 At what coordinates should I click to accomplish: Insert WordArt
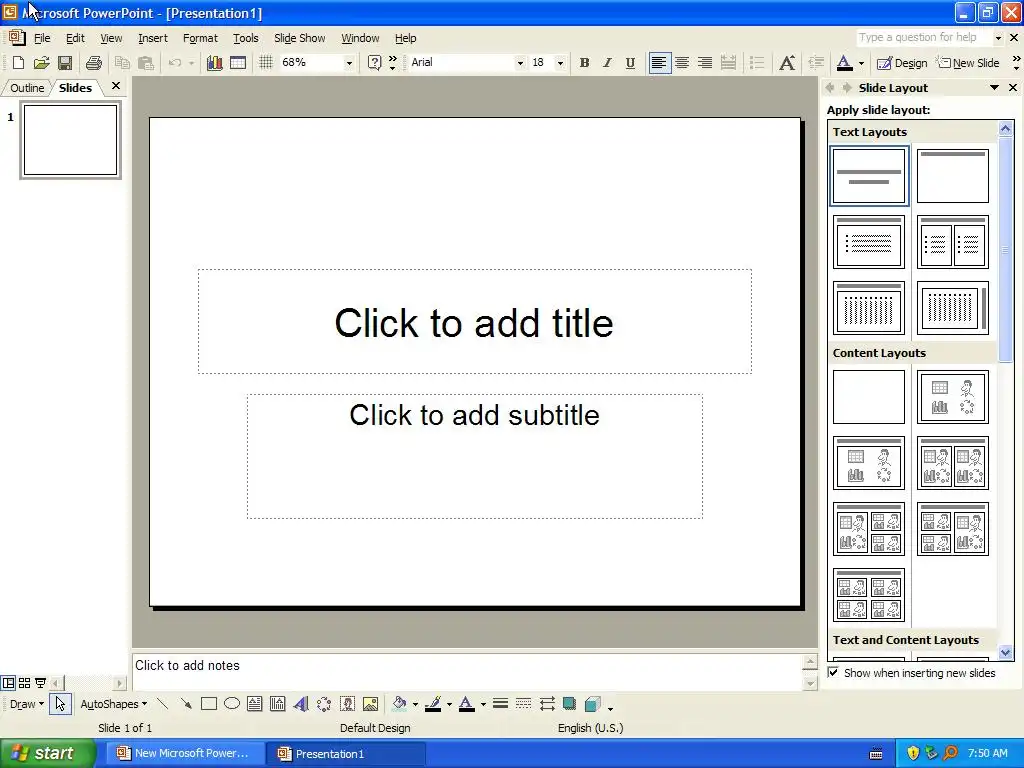[300, 704]
